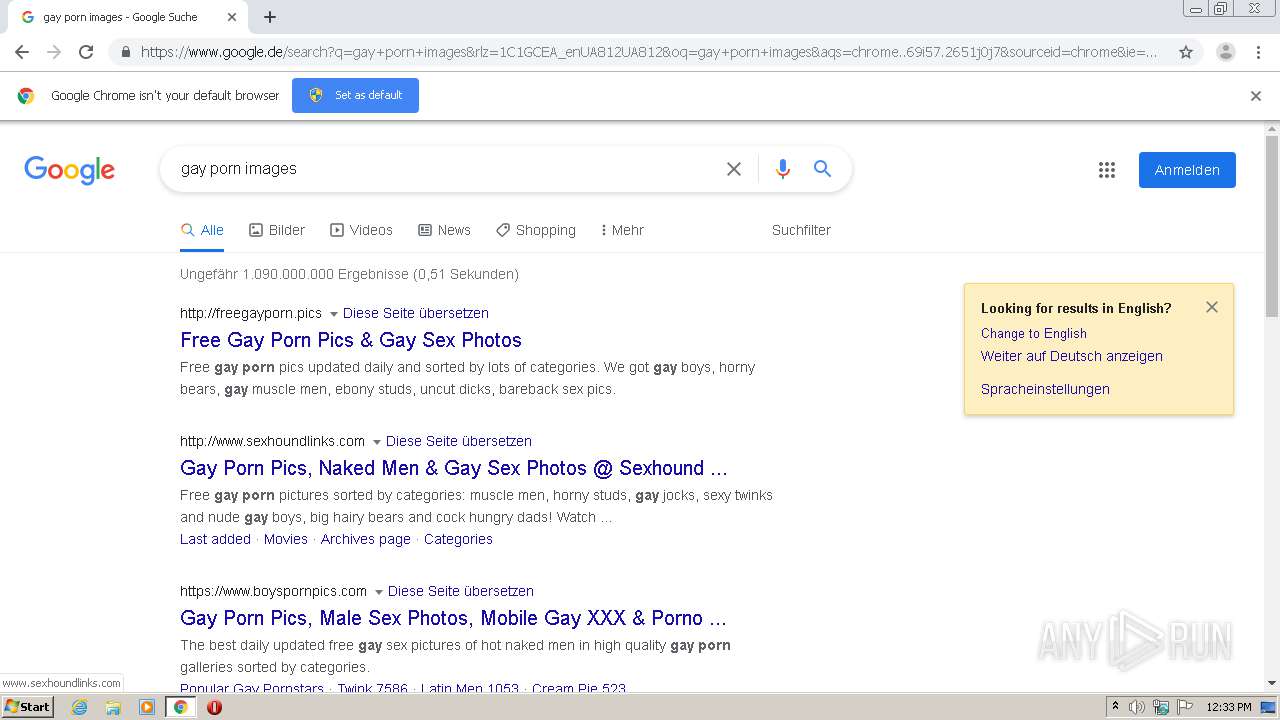Reload the page with the refresh icon
1280x720 pixels.
click(86, 52)
